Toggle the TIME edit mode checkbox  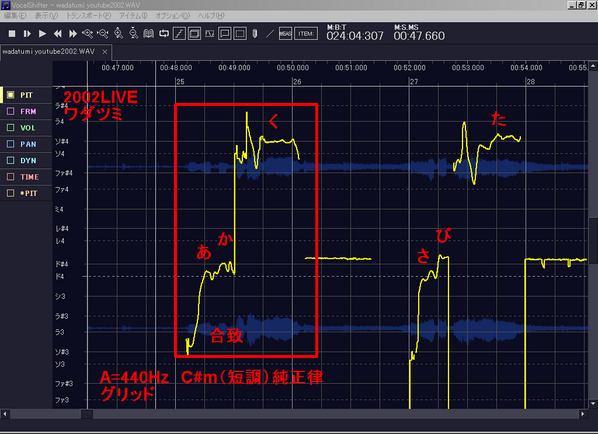tap(11, 177)
